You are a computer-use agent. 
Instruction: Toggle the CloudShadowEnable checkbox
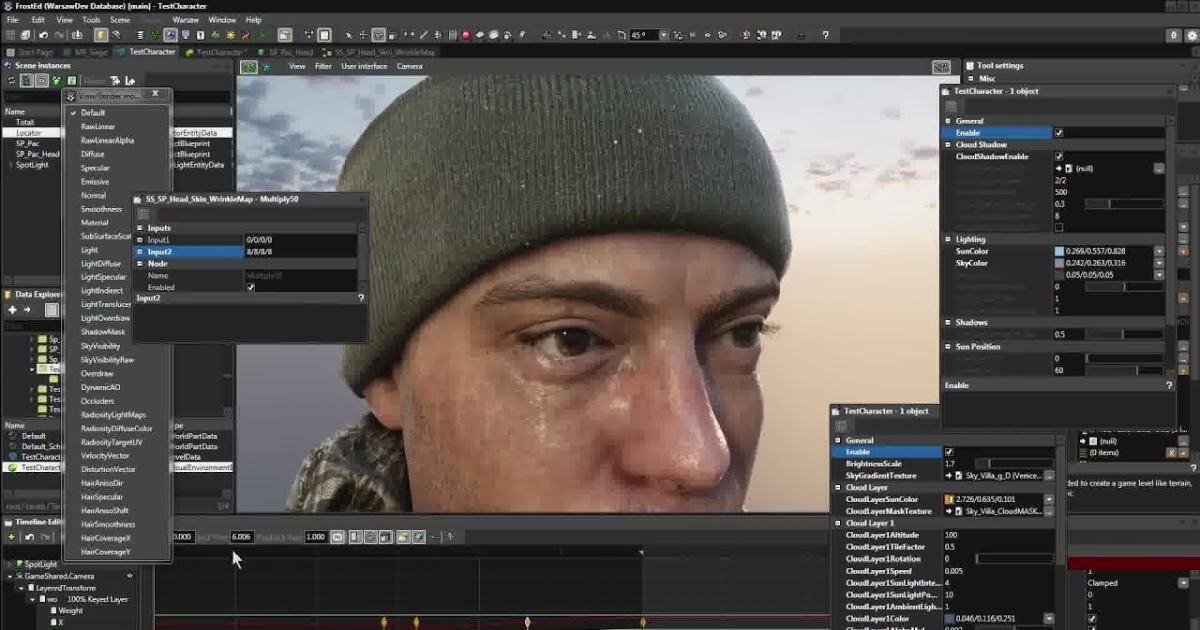(x=1059, y=157)
